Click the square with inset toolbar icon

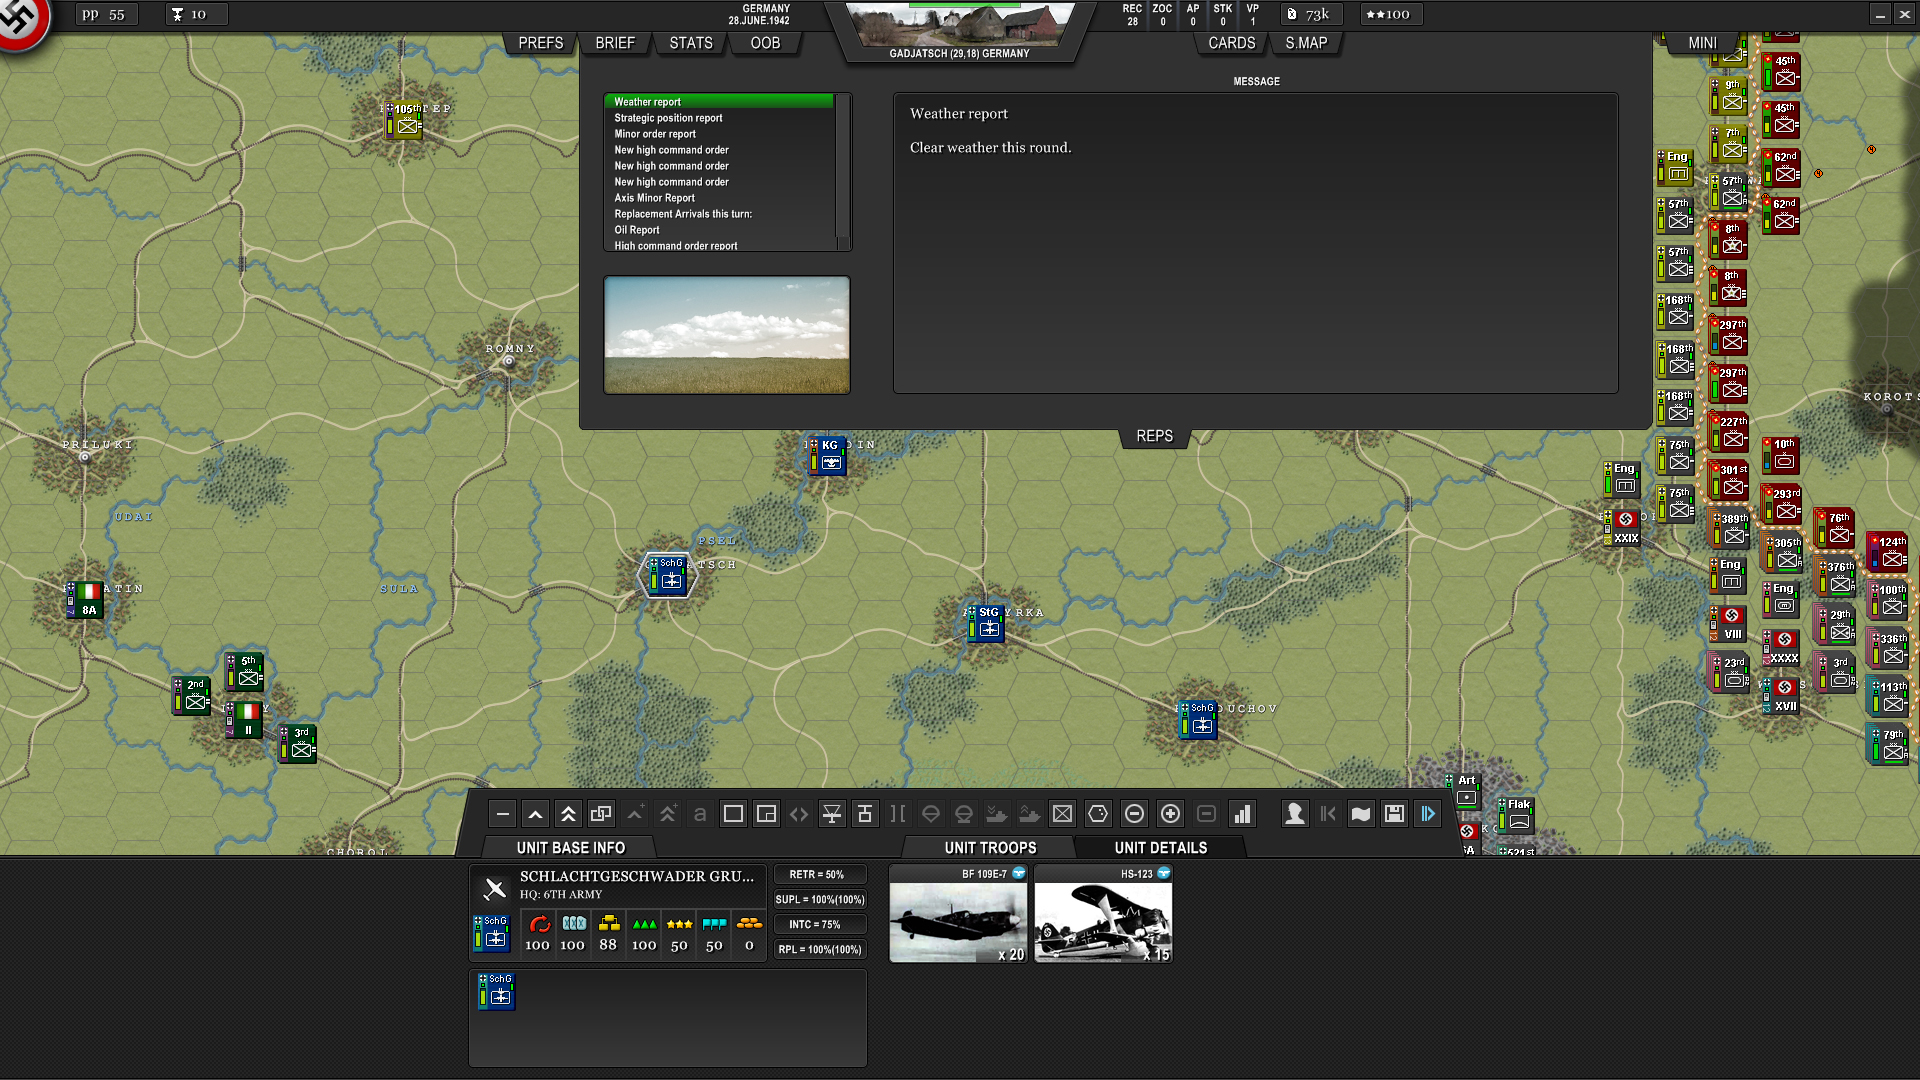pos(766,814)
